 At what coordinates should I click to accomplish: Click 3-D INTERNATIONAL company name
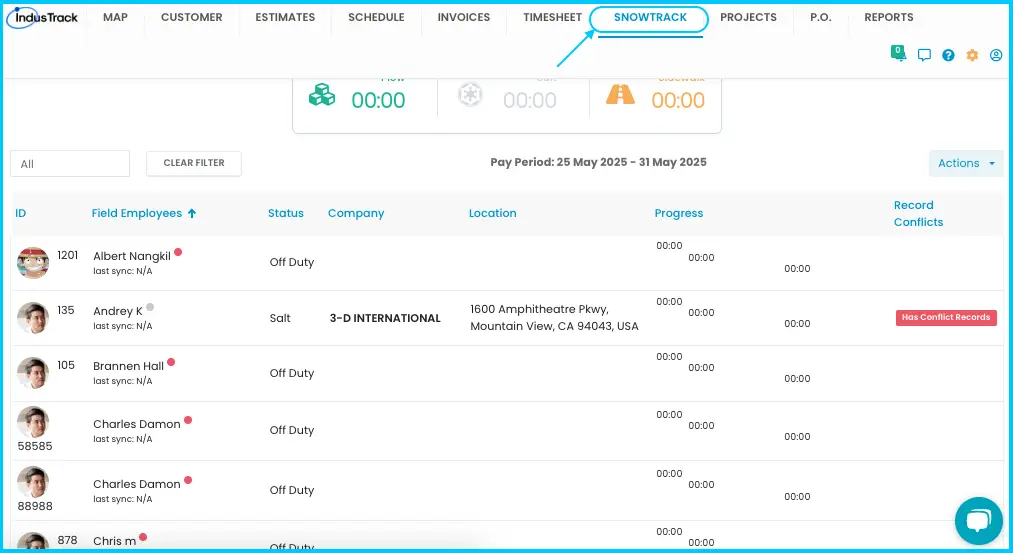tap(385, 318)
